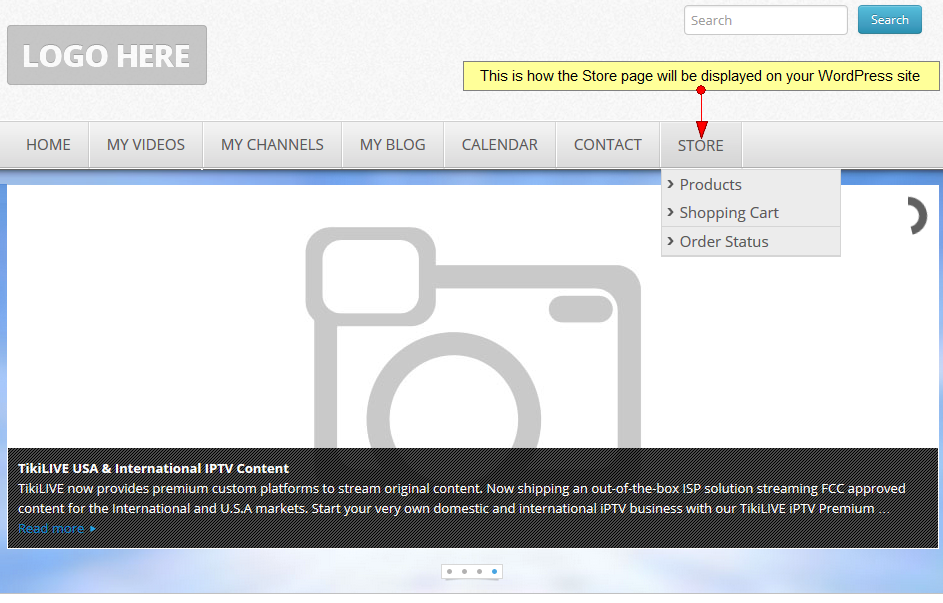Screen dimensions: 943x603
Task: Open the CONTACT page
Action: coord(607,145)
